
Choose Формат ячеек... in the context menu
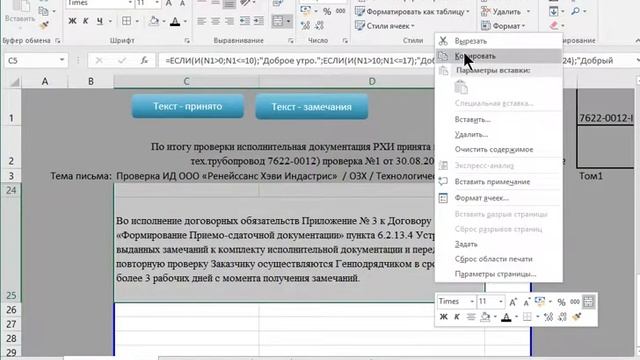(x=499, y=198)
